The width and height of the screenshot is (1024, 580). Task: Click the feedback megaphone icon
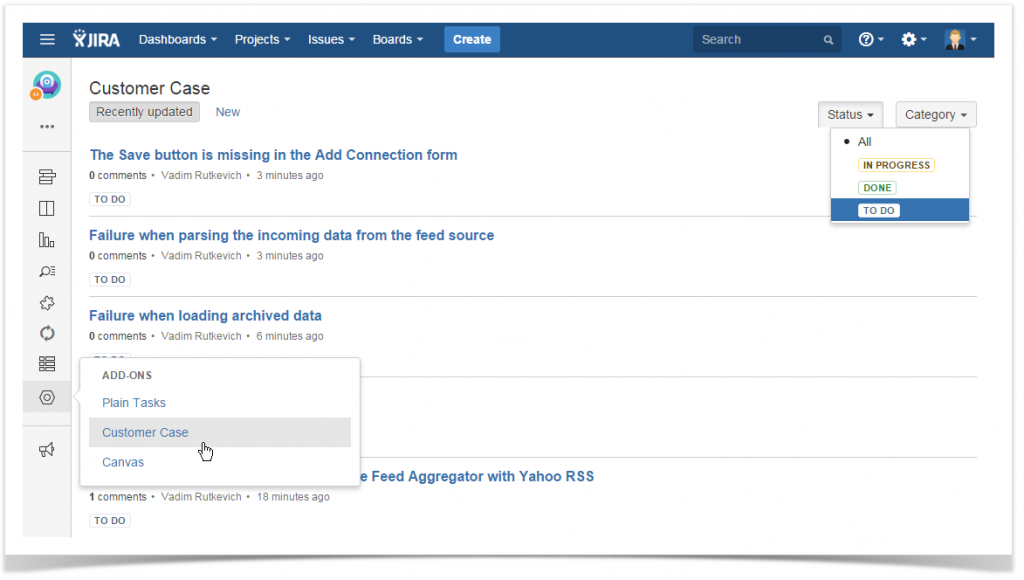[x=47, y=450]
